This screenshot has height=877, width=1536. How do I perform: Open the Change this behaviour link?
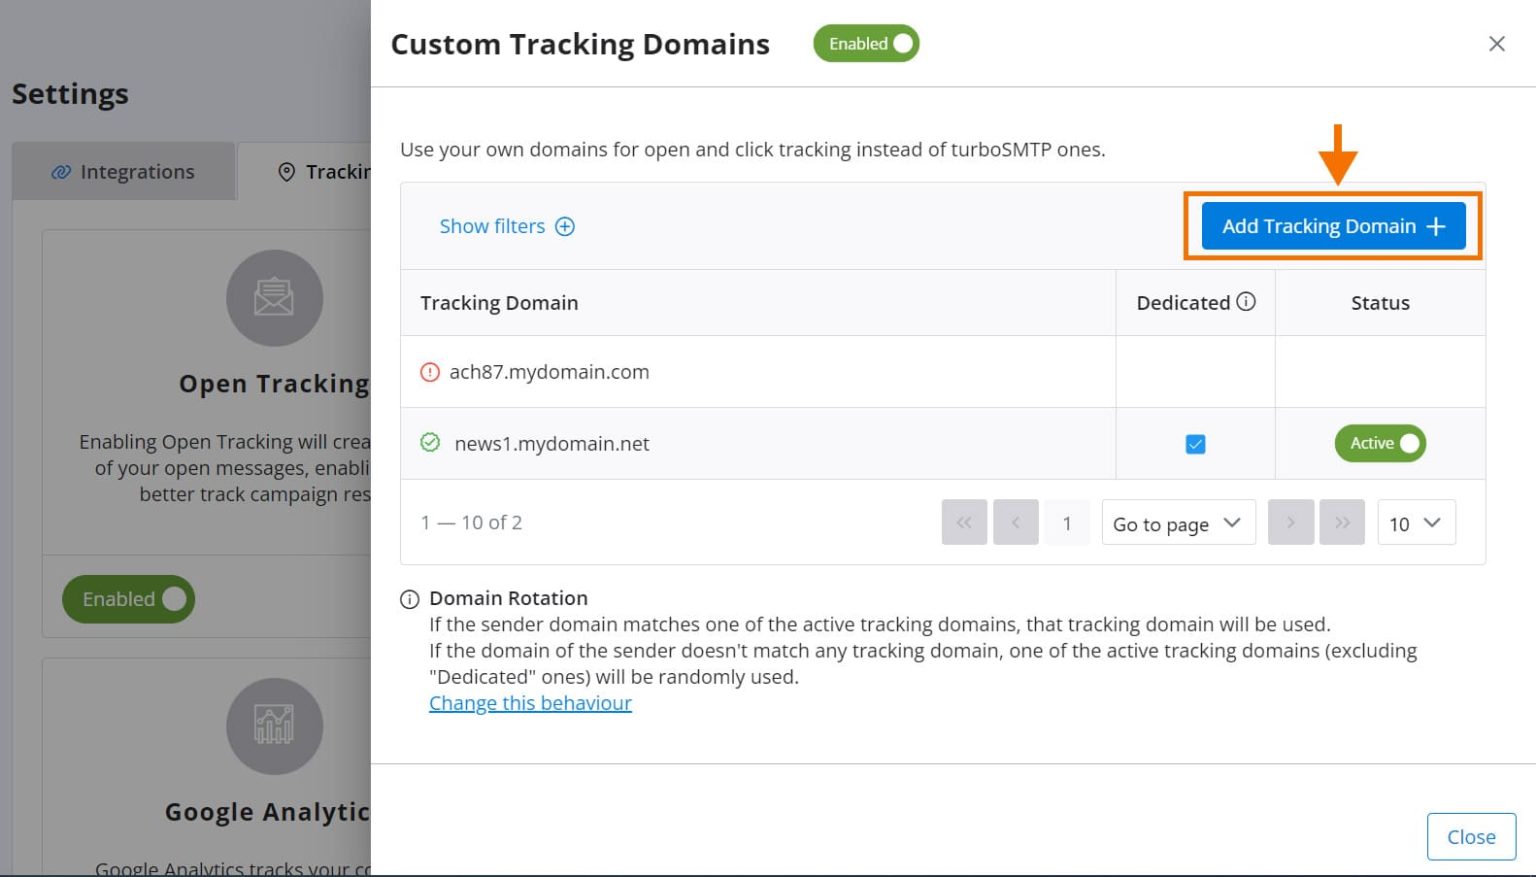529,703
